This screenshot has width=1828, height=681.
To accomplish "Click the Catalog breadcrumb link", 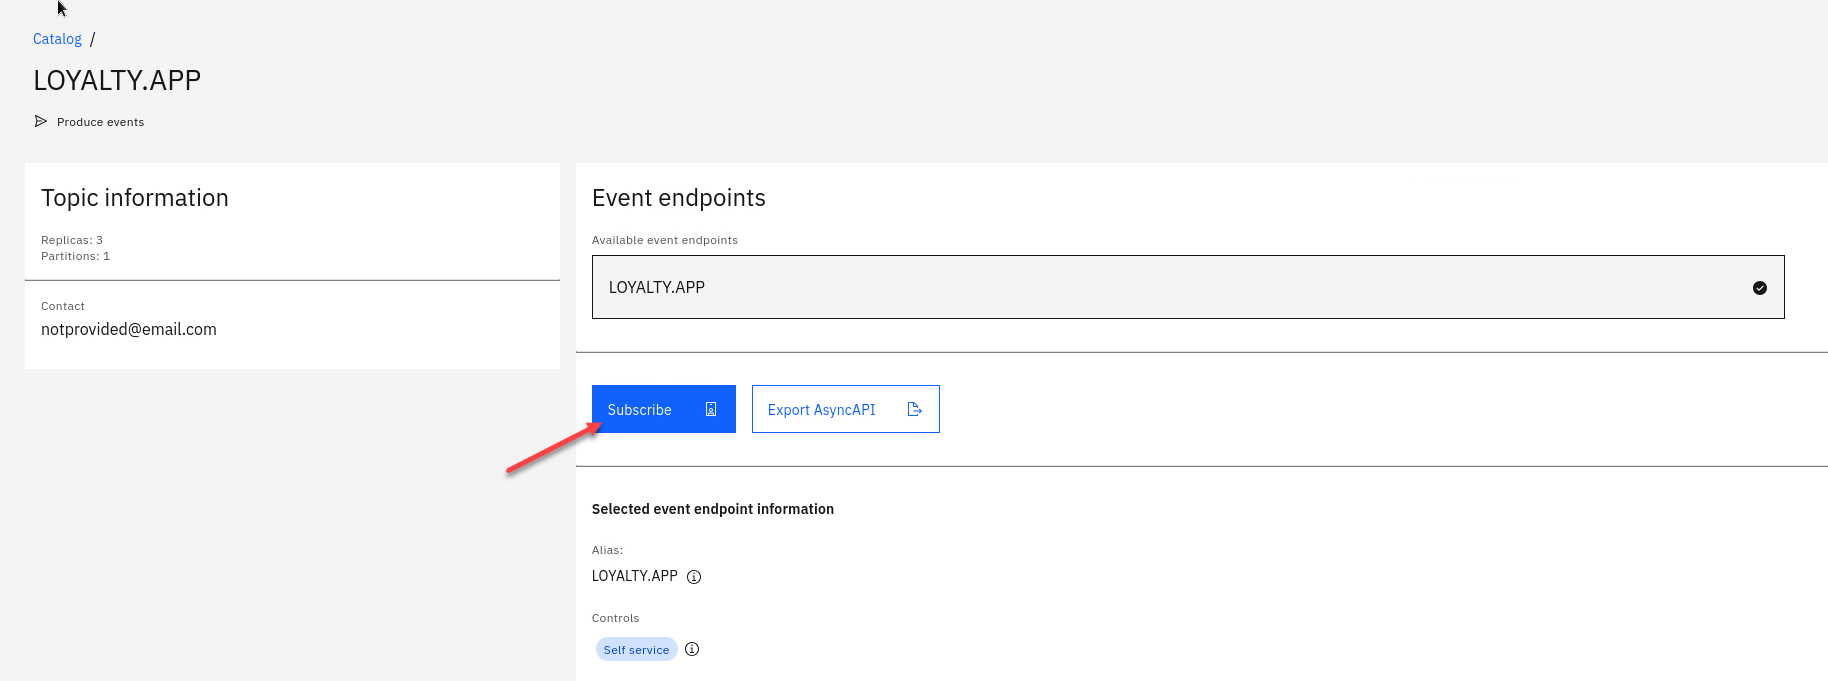I will 57,39.
